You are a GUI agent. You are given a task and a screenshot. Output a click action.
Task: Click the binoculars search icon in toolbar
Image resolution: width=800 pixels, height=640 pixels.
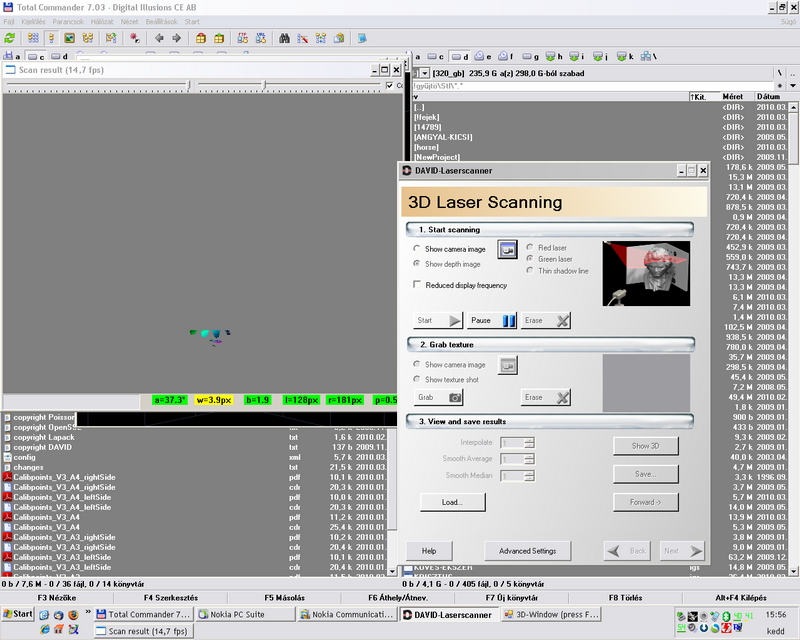tap(285, 38)
